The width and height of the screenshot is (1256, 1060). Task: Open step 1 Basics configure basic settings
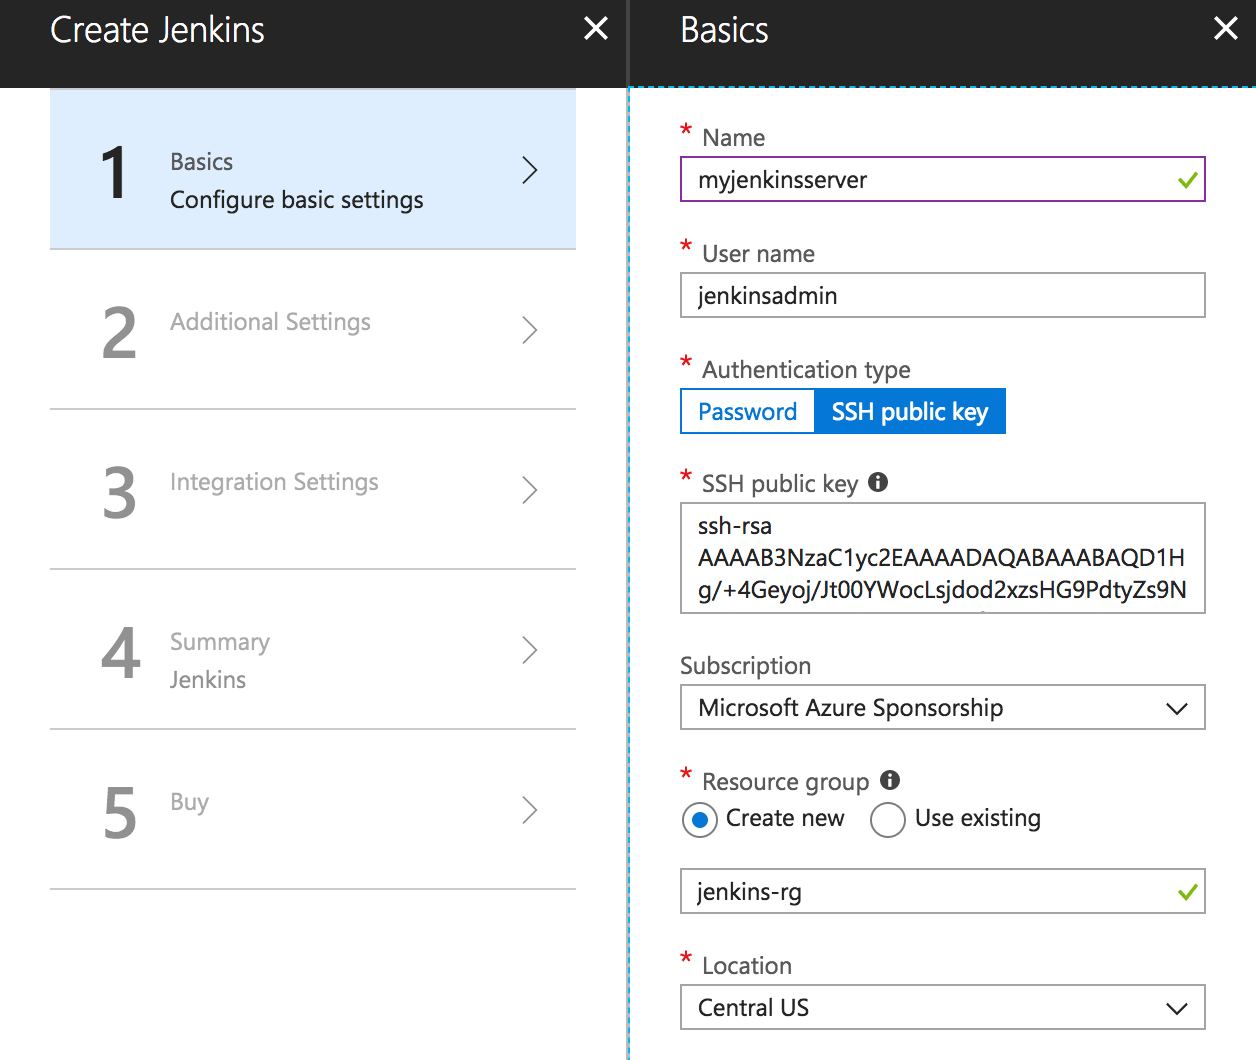313,169
